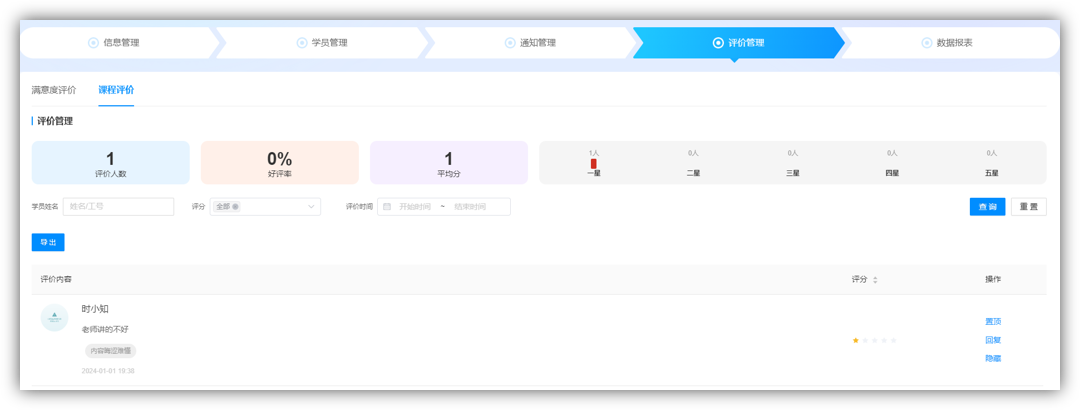Select the 评价管理 step tab

tap(738, 43)
